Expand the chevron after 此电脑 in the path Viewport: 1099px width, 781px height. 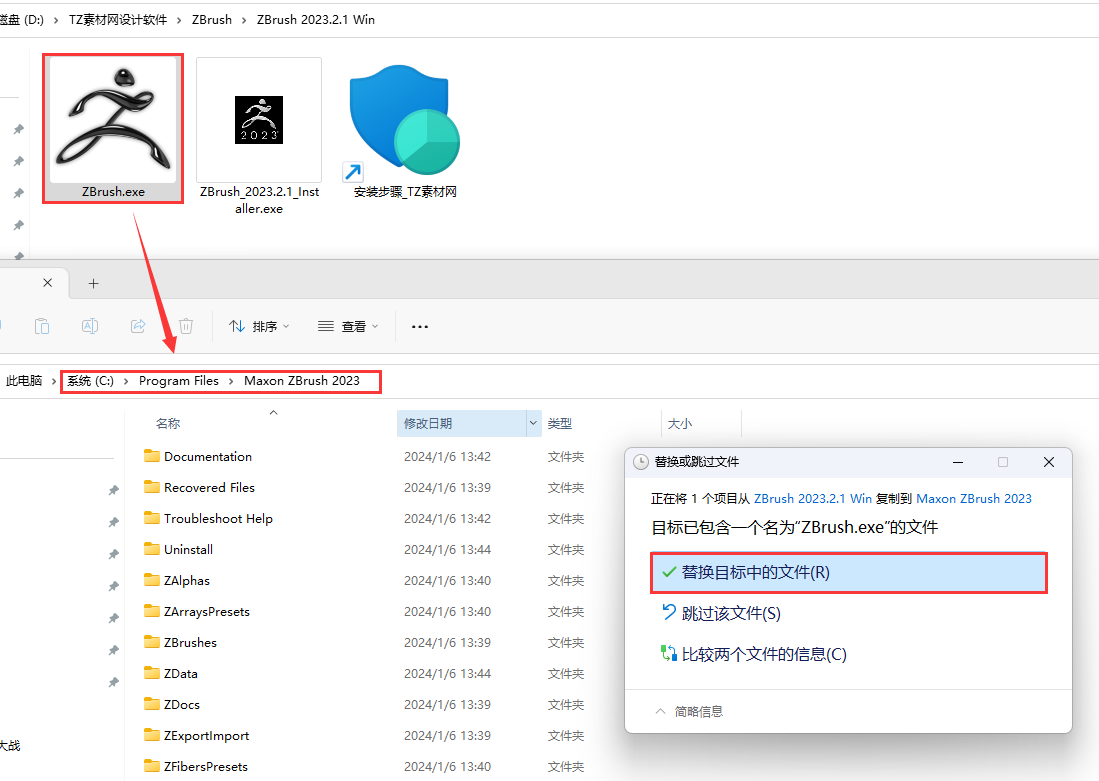(x=54, y=381)
